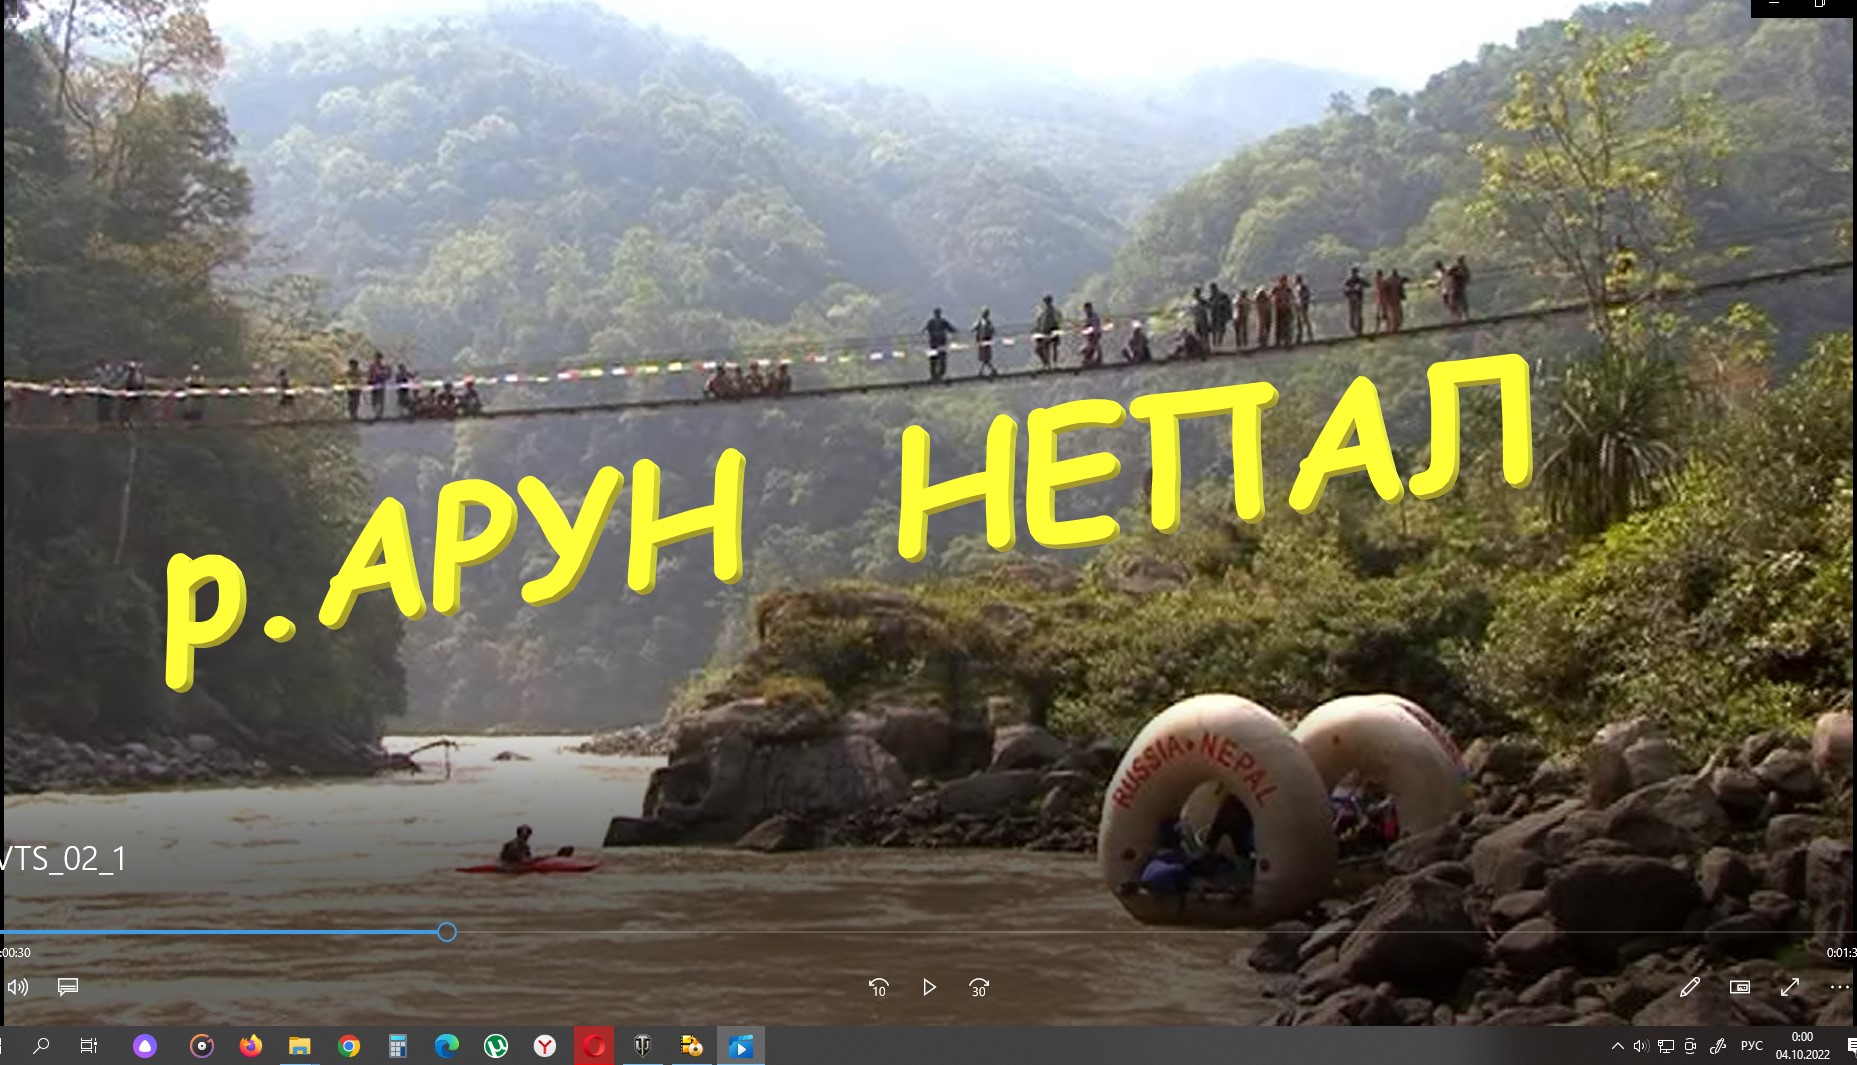Open File Explorer from taskbar
This screenshot has height=1065, width=1857.
click(299, 1046)
